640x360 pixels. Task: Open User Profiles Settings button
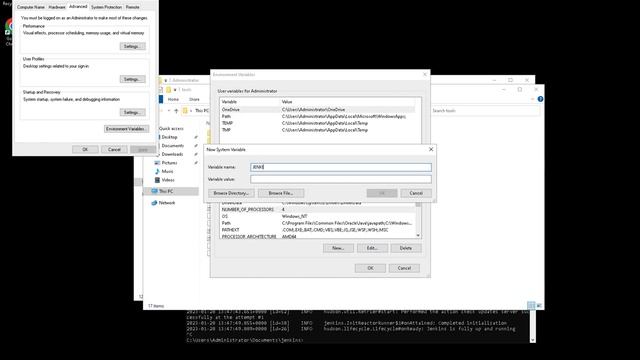coord(132,79)
